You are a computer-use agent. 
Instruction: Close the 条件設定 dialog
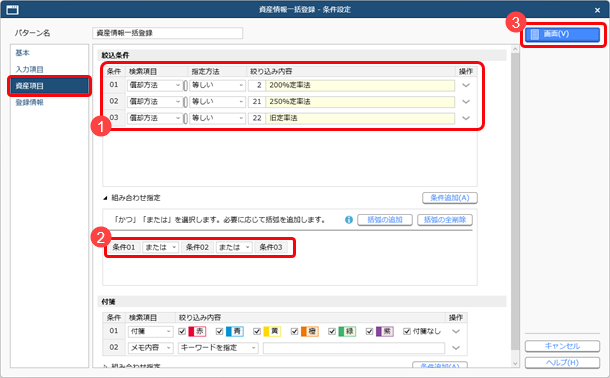tap(597, 10)
